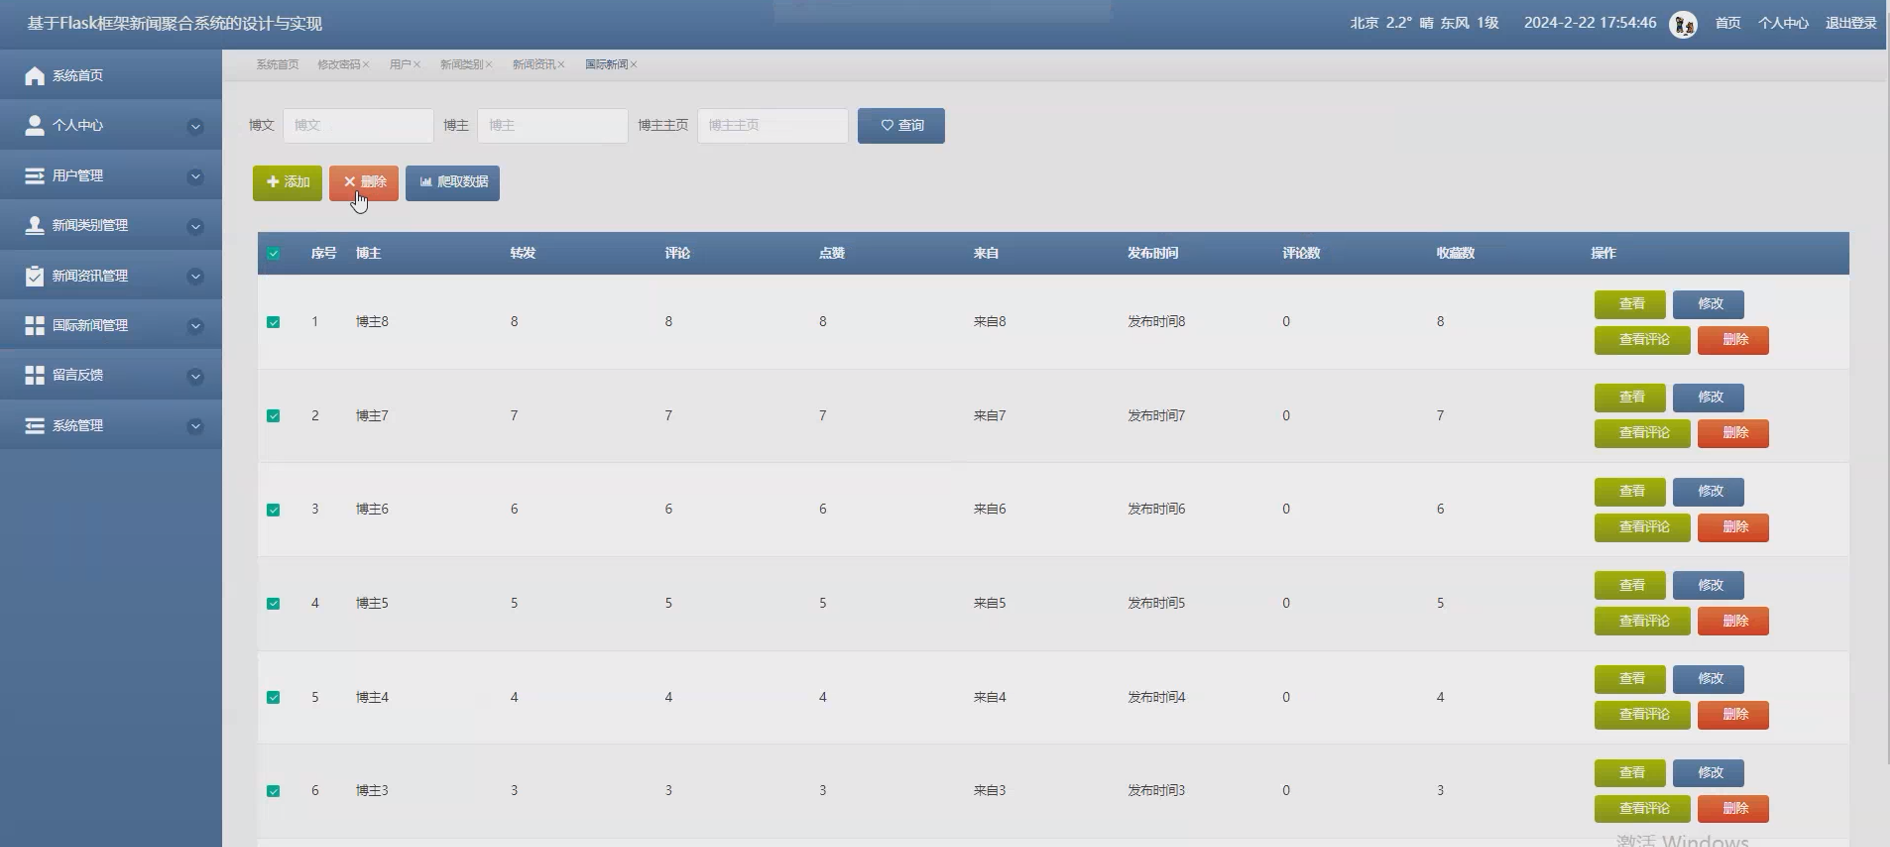Uncheck the row for 博主5
Image resolution: width=1890 pixels, height=847 pixels.
coord(273,604)
